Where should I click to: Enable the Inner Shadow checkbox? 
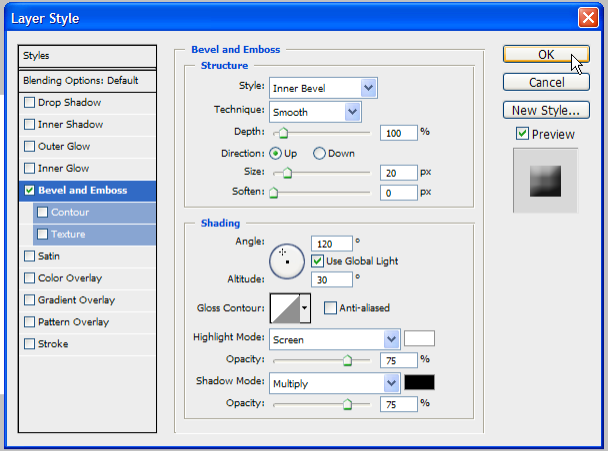[29, 124]
